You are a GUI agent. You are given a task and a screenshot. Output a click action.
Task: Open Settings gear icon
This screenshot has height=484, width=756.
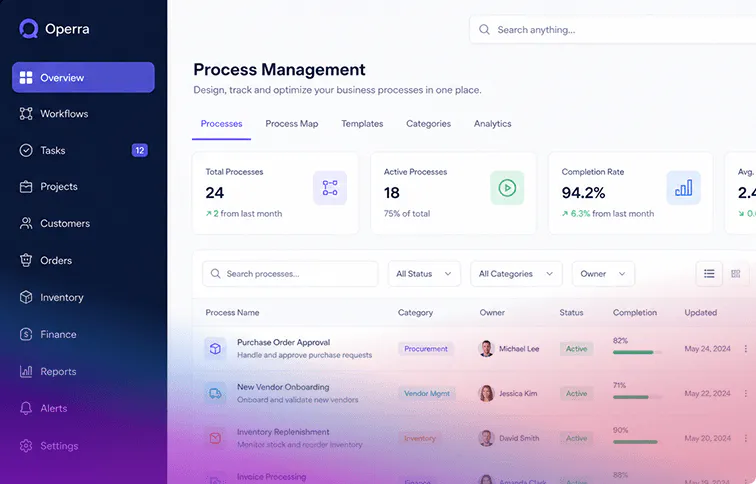tap(26, 446)
